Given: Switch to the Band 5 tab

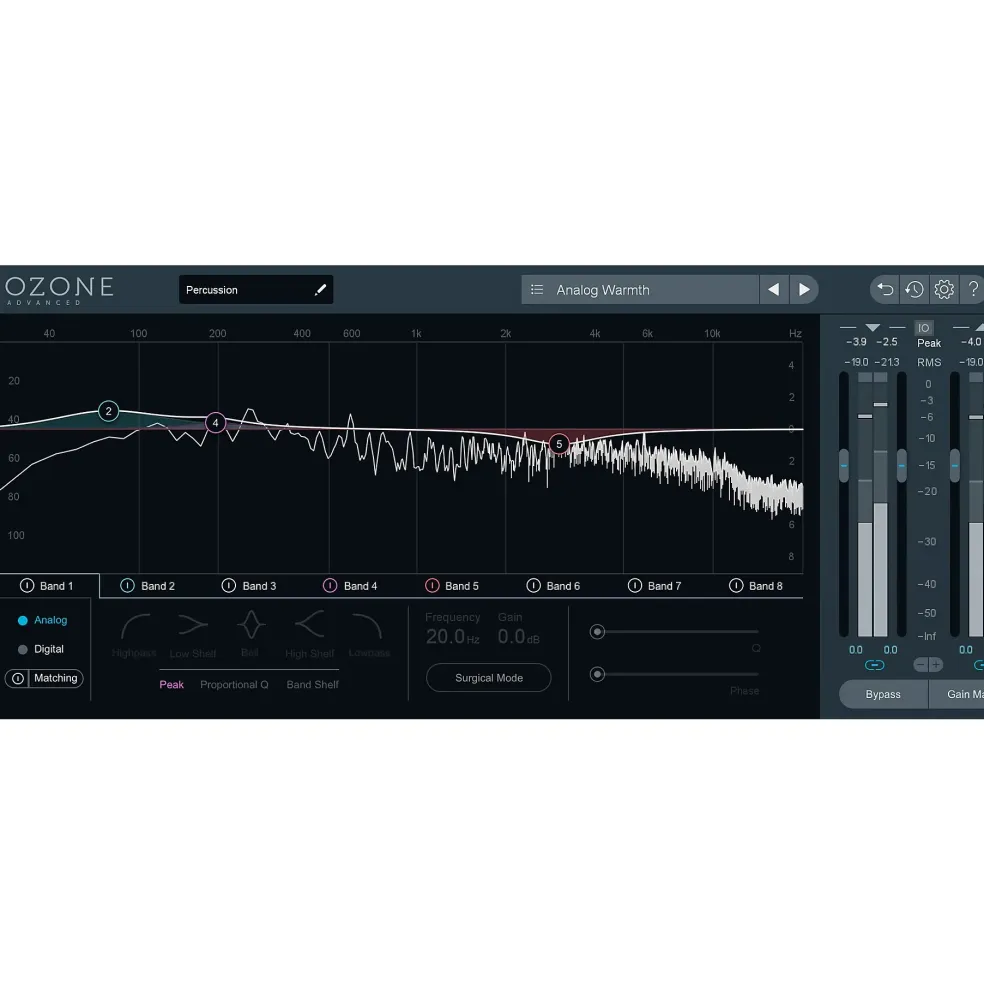Looking at the screenshot, I should tap(462, 586).
